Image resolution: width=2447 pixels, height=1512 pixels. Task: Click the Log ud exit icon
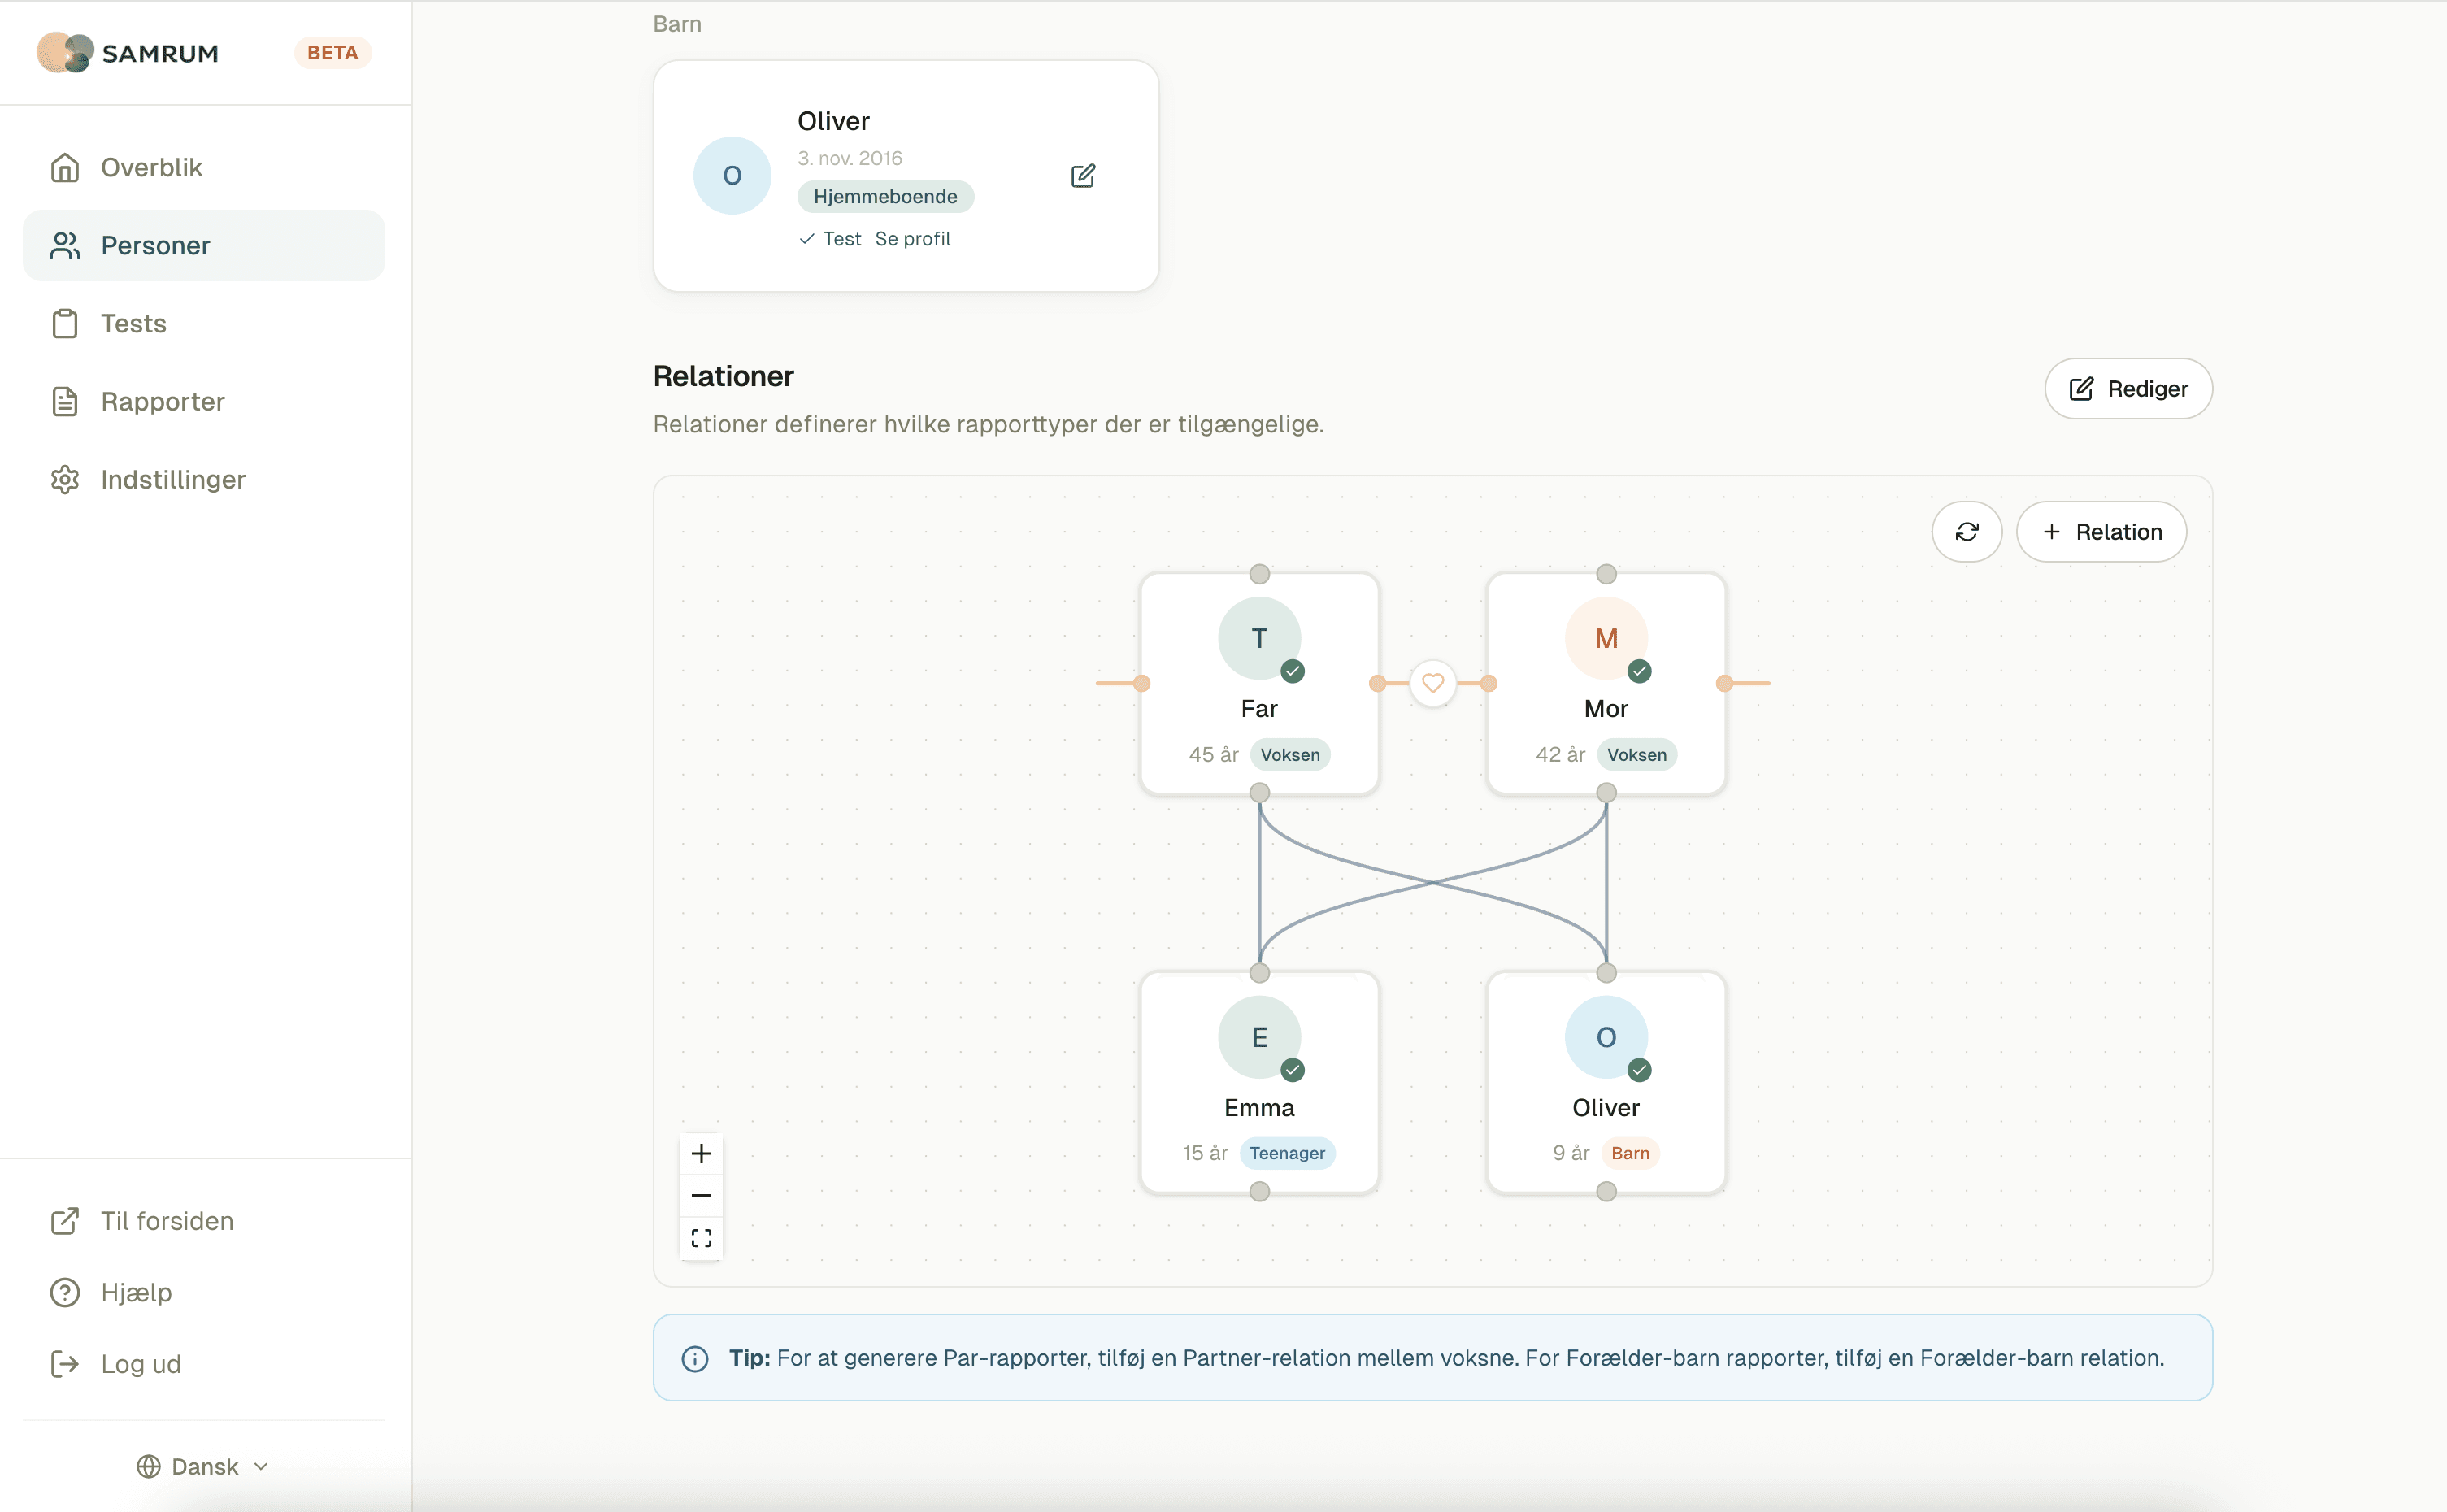coord(65,1364)
